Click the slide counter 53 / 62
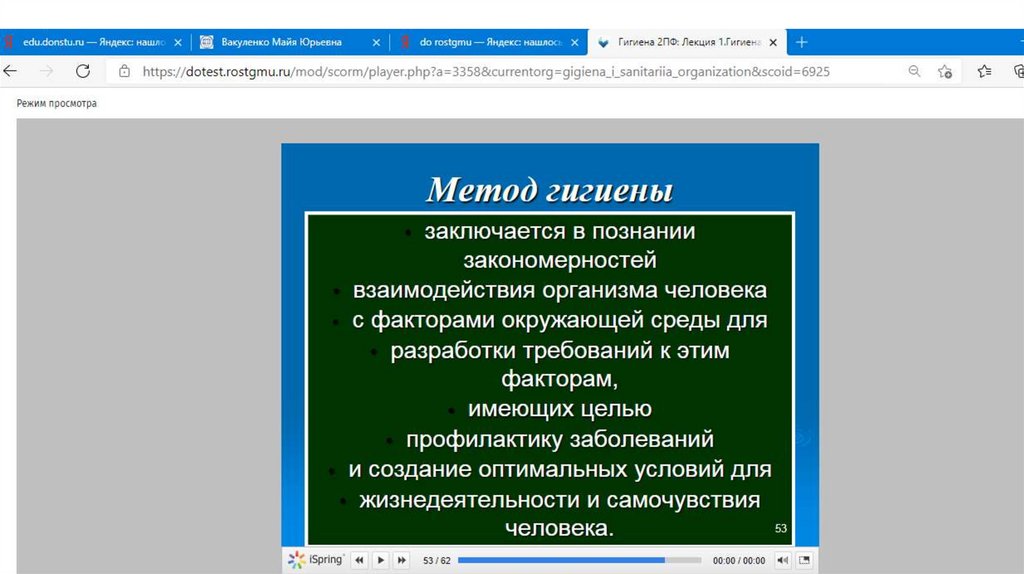Viewport: 1024px width, 574px height. 437,561
